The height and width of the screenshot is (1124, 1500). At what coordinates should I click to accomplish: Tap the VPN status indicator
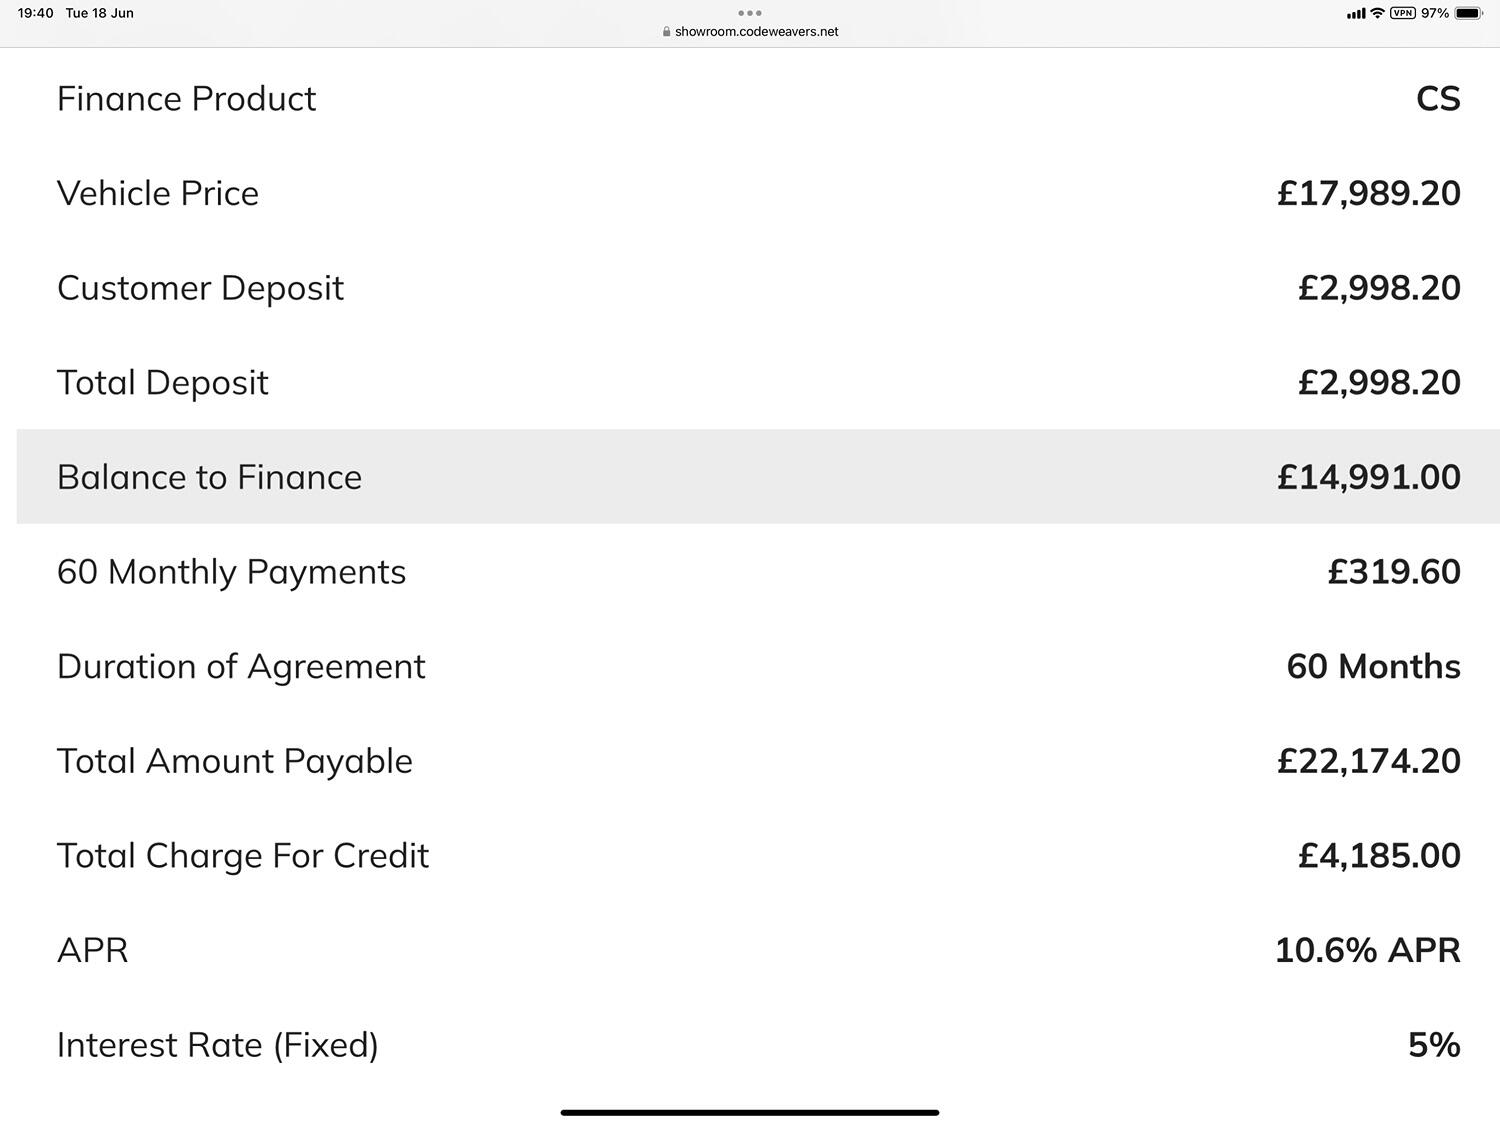coord(1403,13)
